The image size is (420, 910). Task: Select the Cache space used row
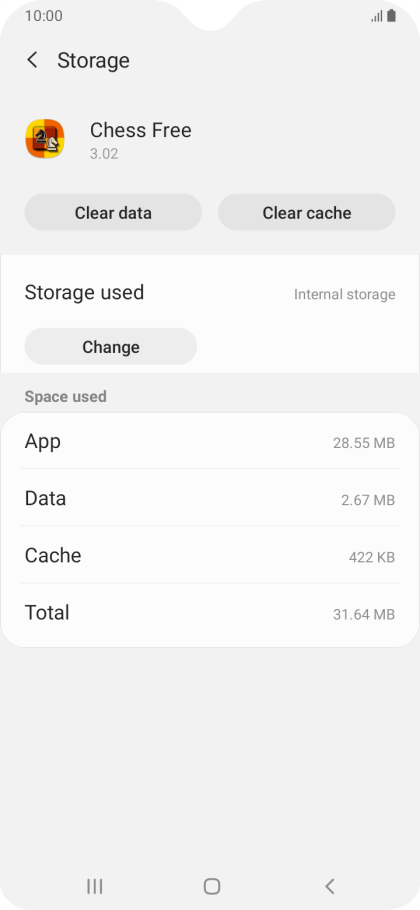[210, 555]
